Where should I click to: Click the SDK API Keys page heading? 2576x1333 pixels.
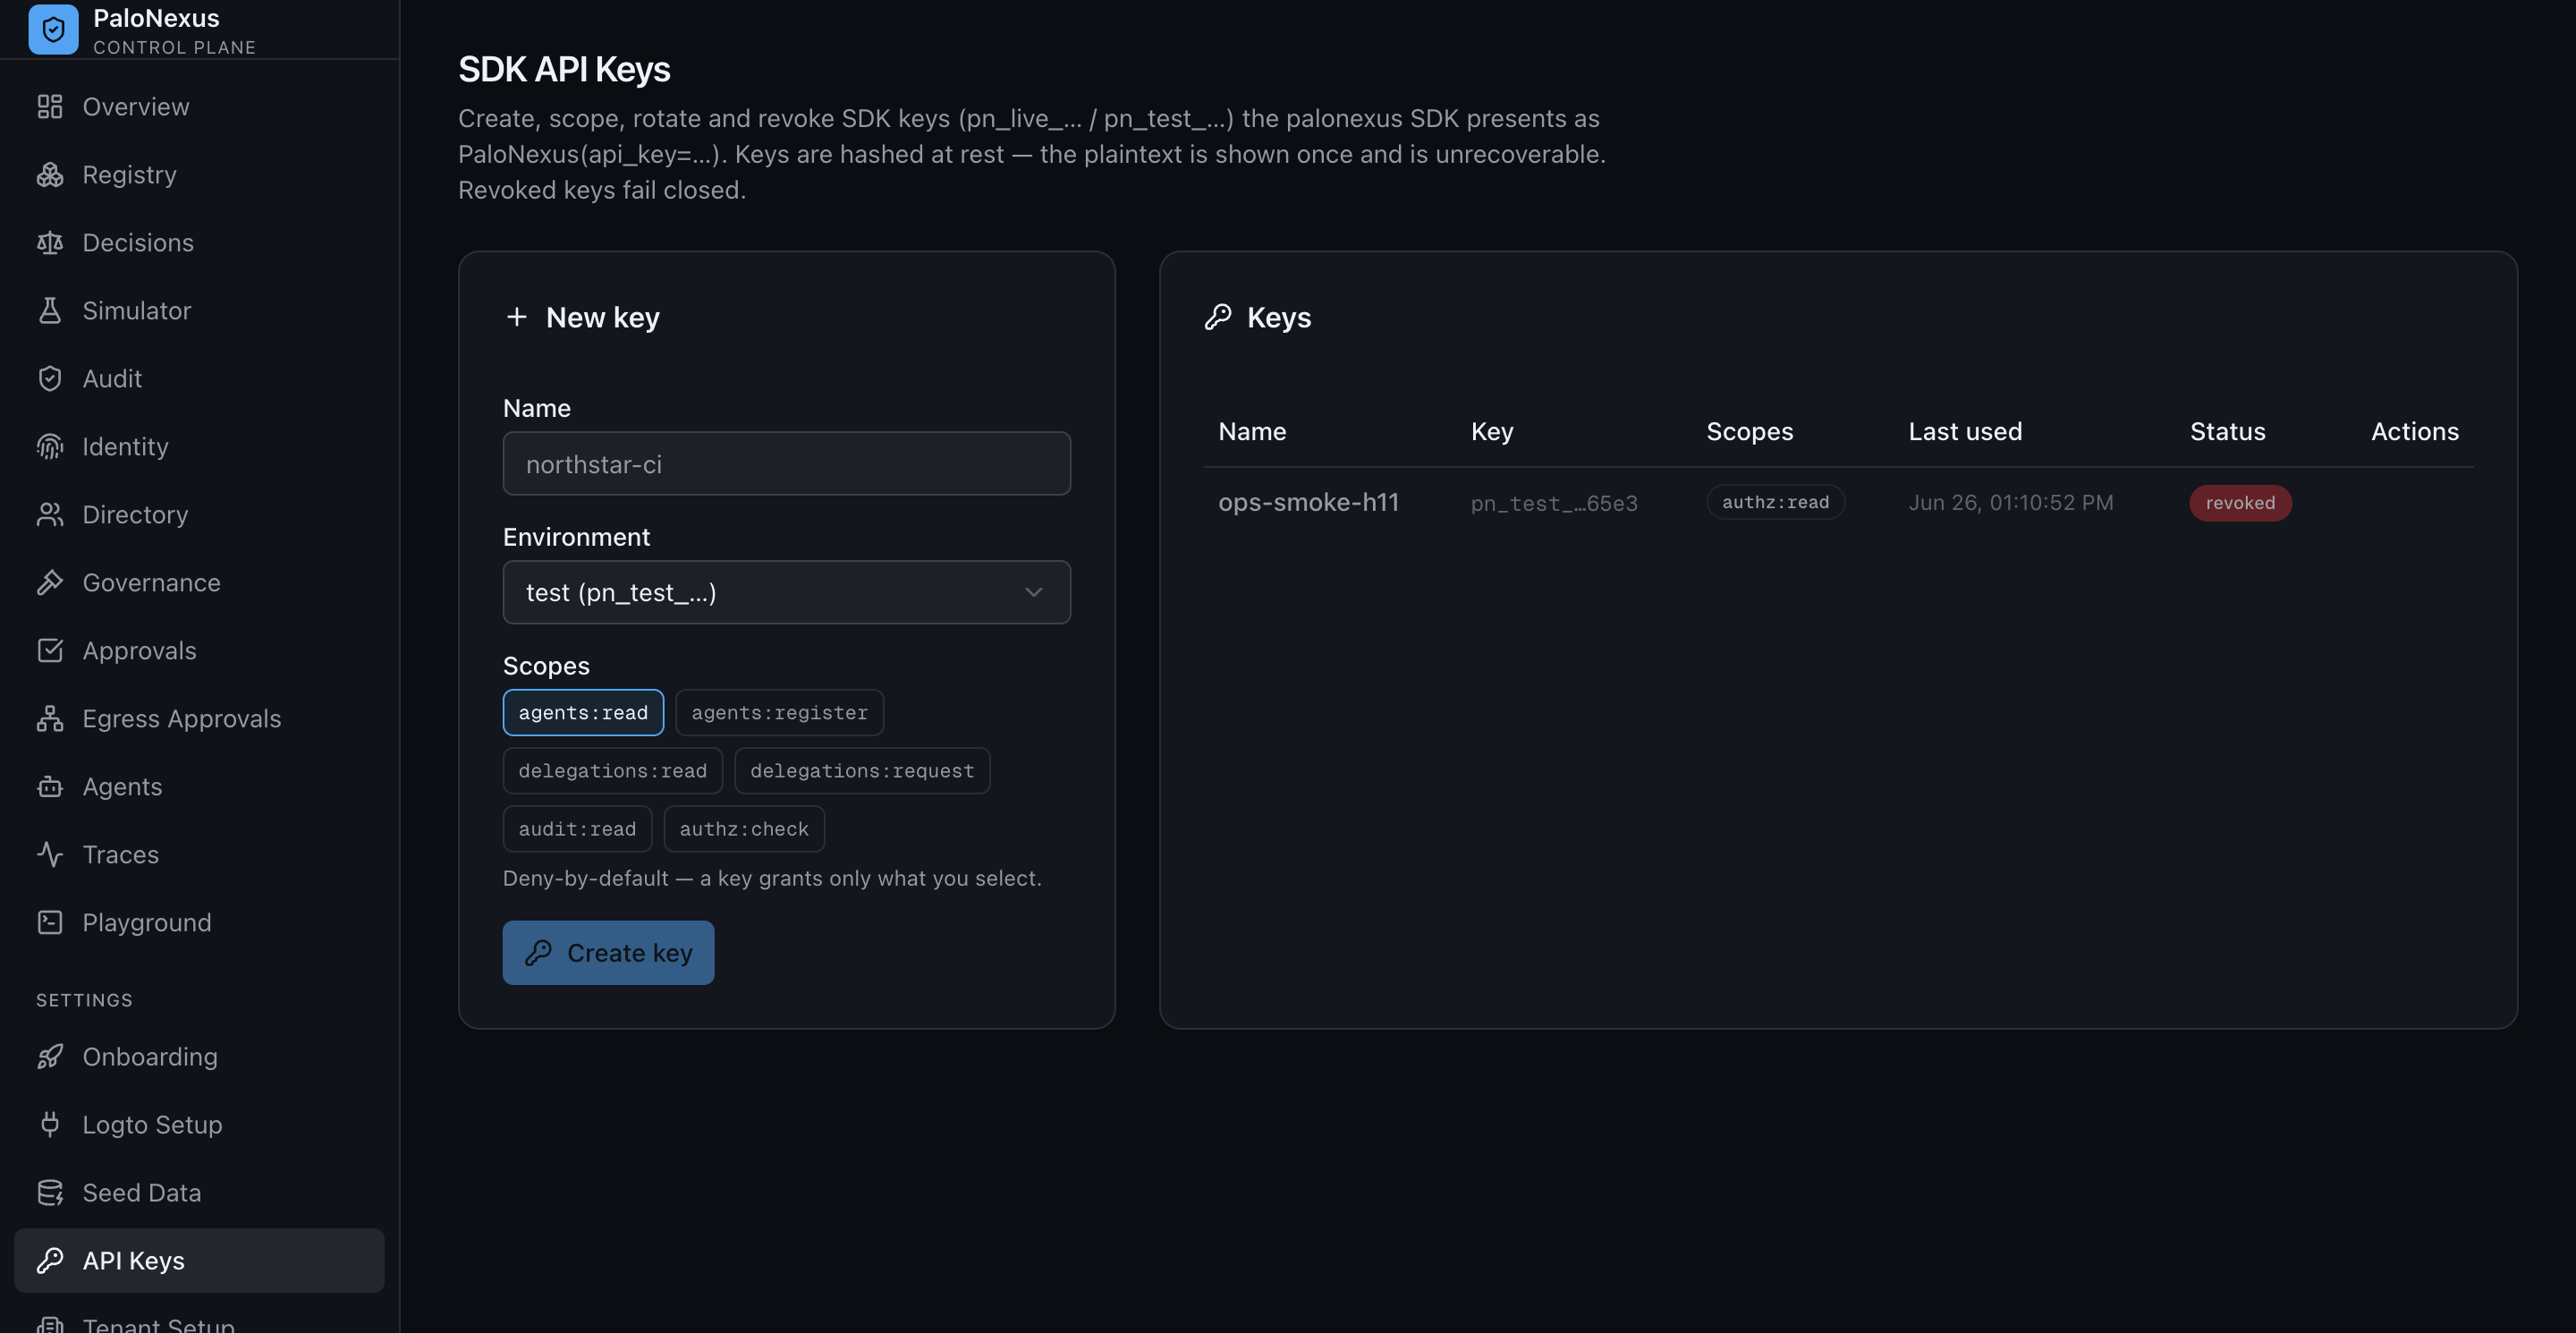[564, 69]
